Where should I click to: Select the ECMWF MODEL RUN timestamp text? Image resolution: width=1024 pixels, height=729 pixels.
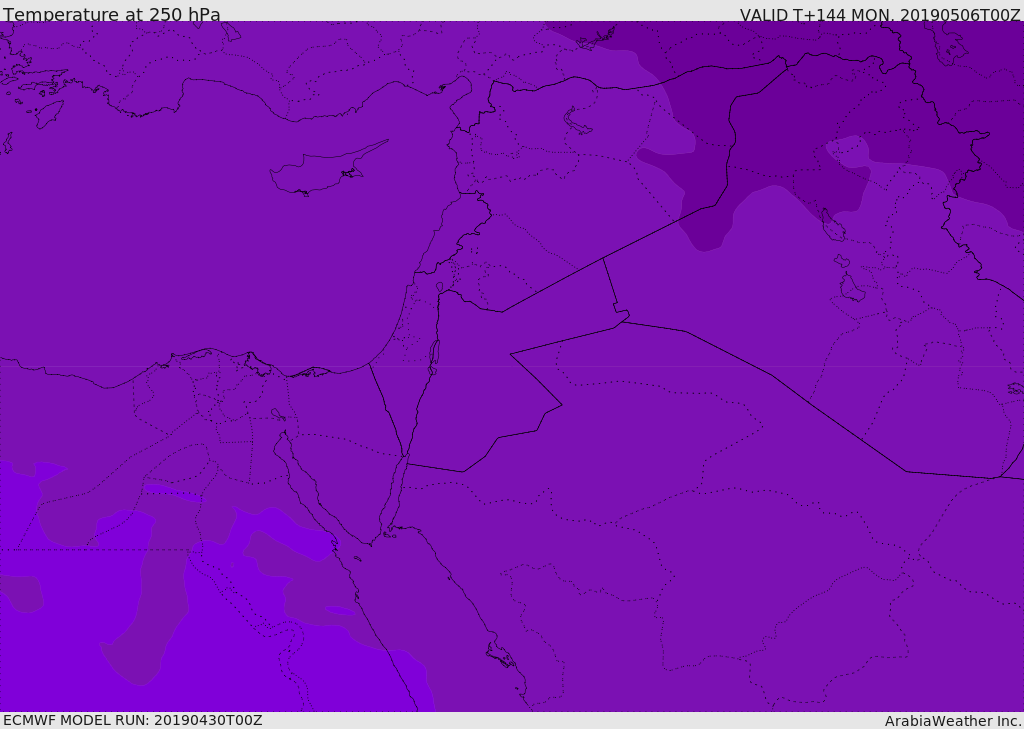(133, 720)
